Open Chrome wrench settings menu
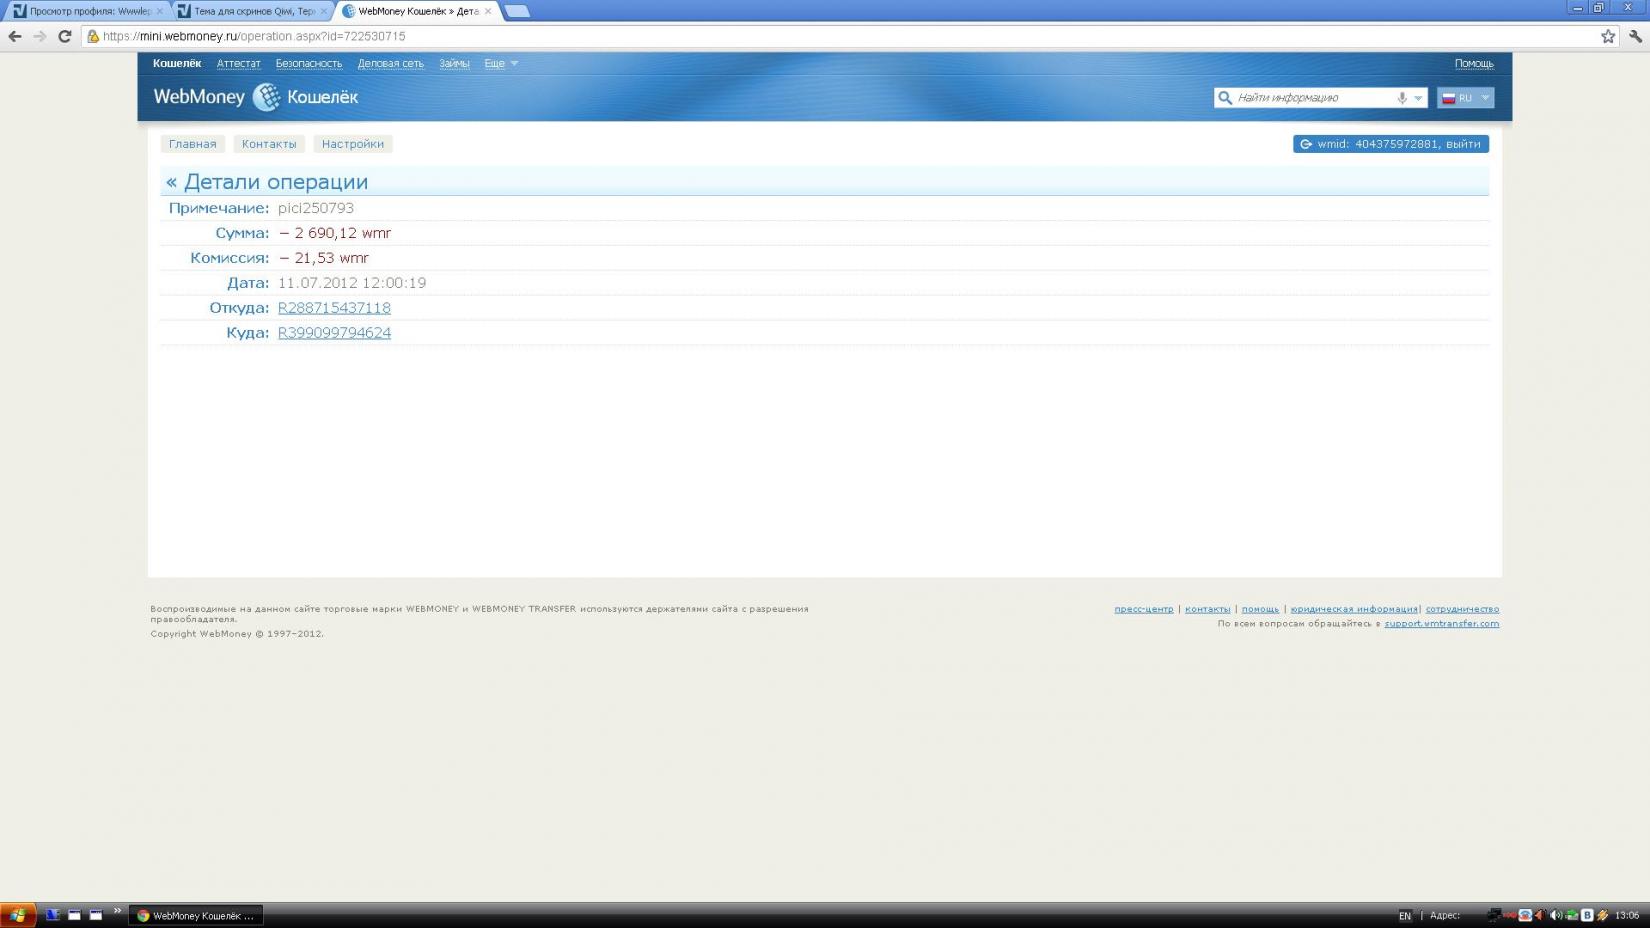 [x=1636, y=36]
